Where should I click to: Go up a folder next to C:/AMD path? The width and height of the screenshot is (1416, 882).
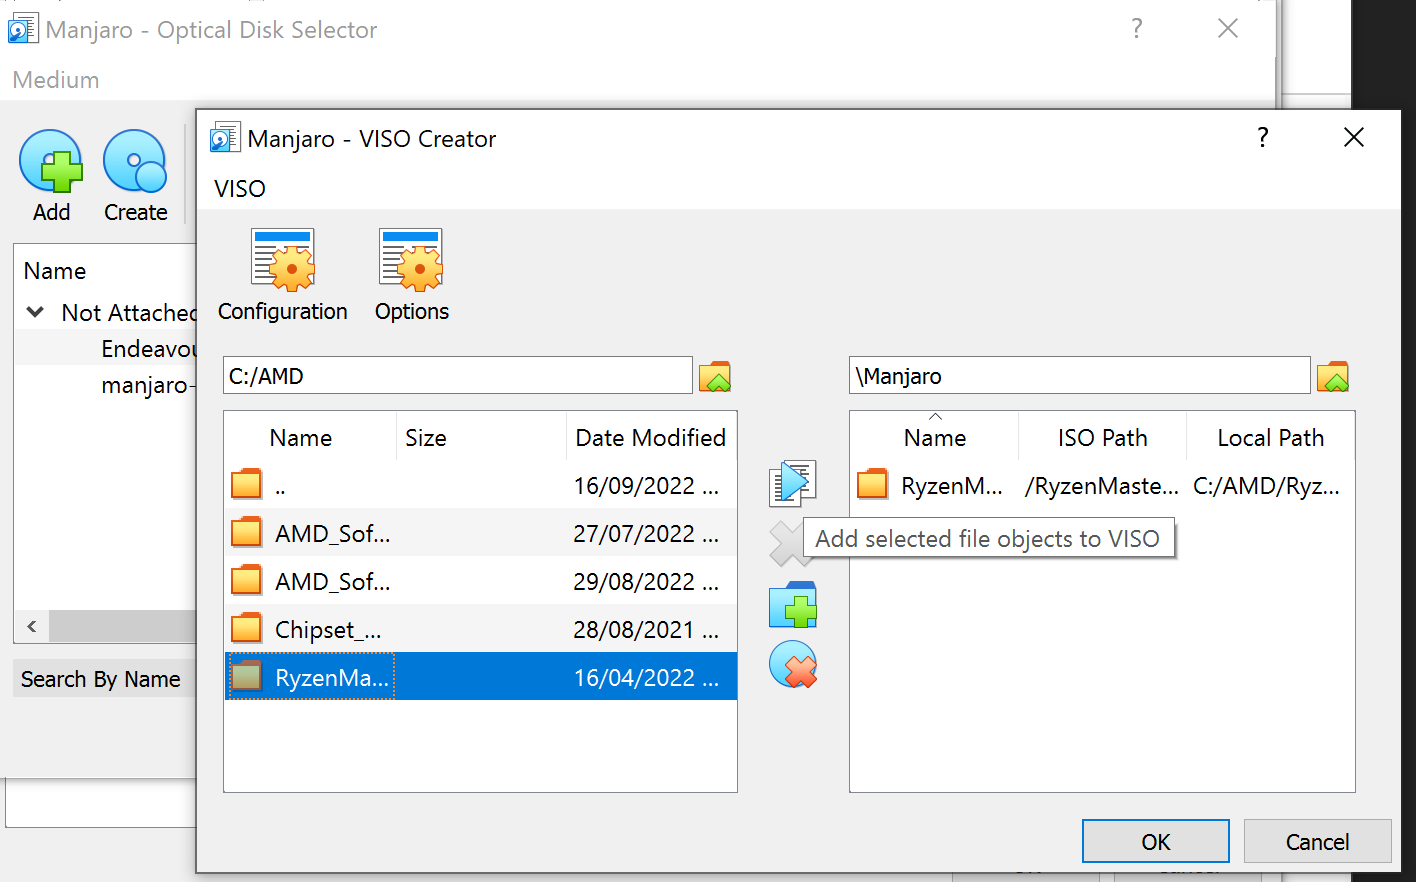[715, 376]
